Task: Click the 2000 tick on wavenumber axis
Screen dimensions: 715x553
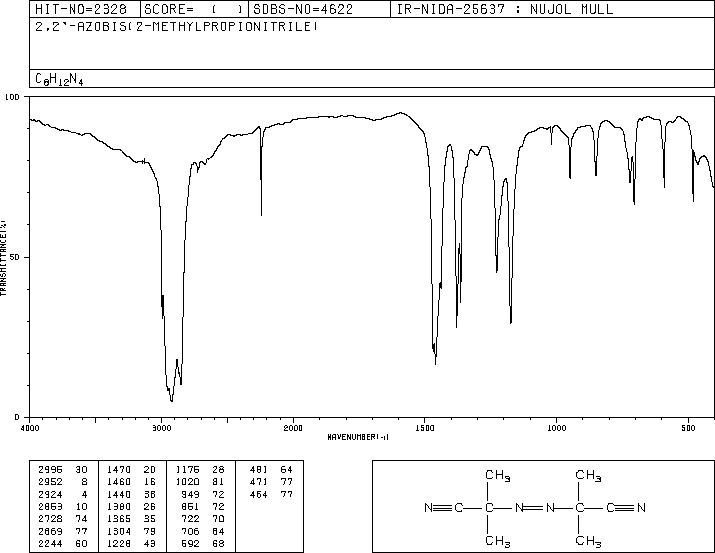Action: (293, 427)
